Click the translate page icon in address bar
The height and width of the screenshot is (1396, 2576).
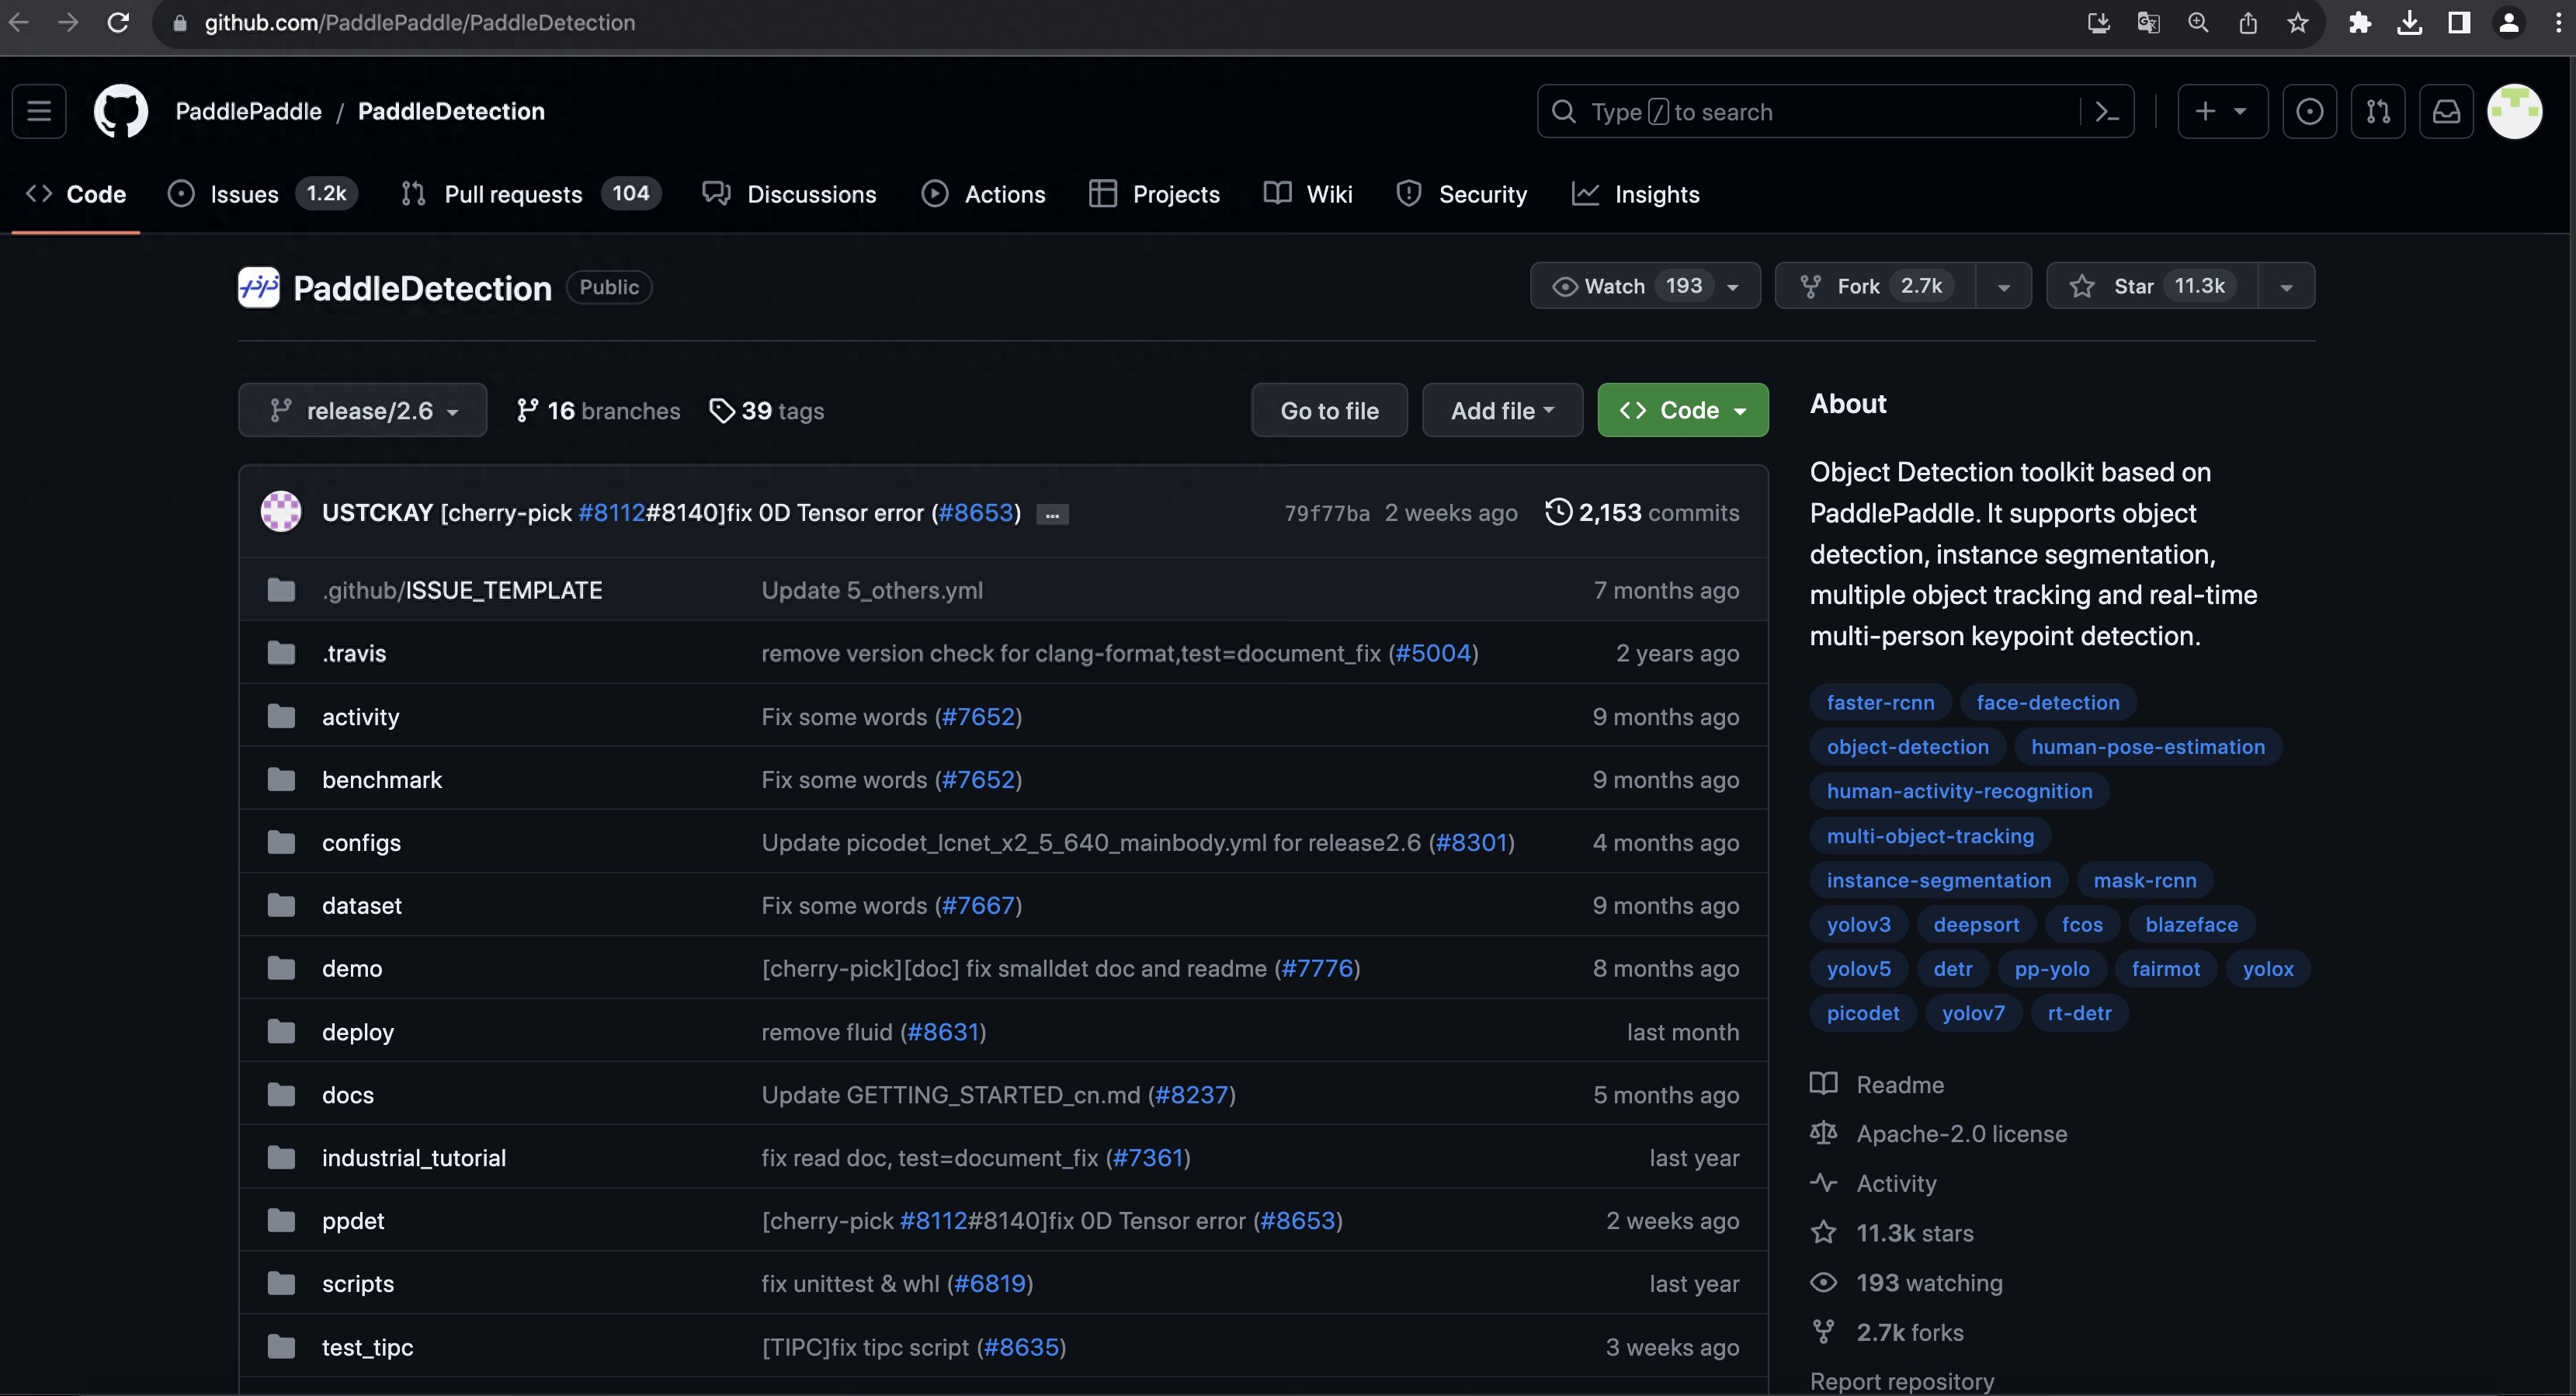(2148, 23)
